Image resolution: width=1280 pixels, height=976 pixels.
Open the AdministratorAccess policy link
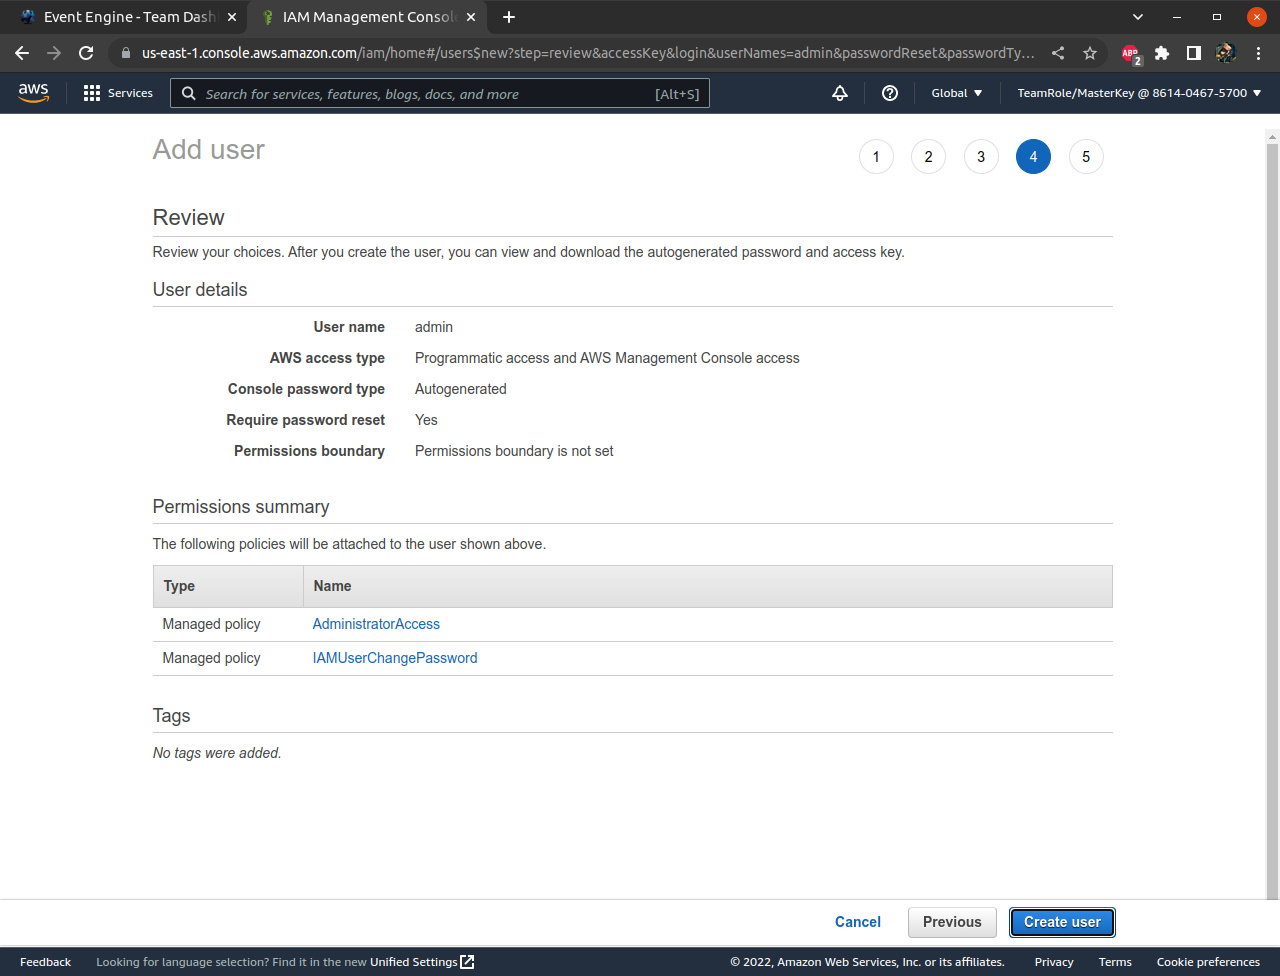click(376, 624)
